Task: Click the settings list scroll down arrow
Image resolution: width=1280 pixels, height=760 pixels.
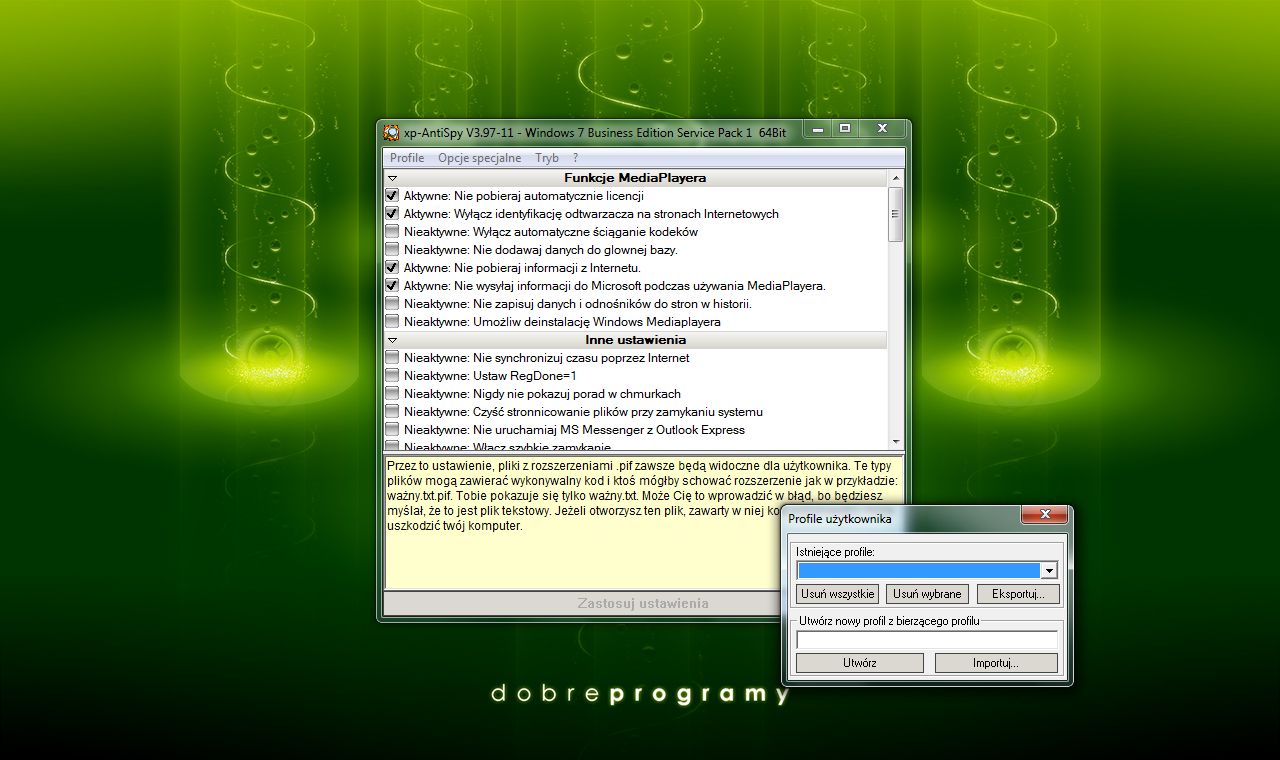Action: 896,441
